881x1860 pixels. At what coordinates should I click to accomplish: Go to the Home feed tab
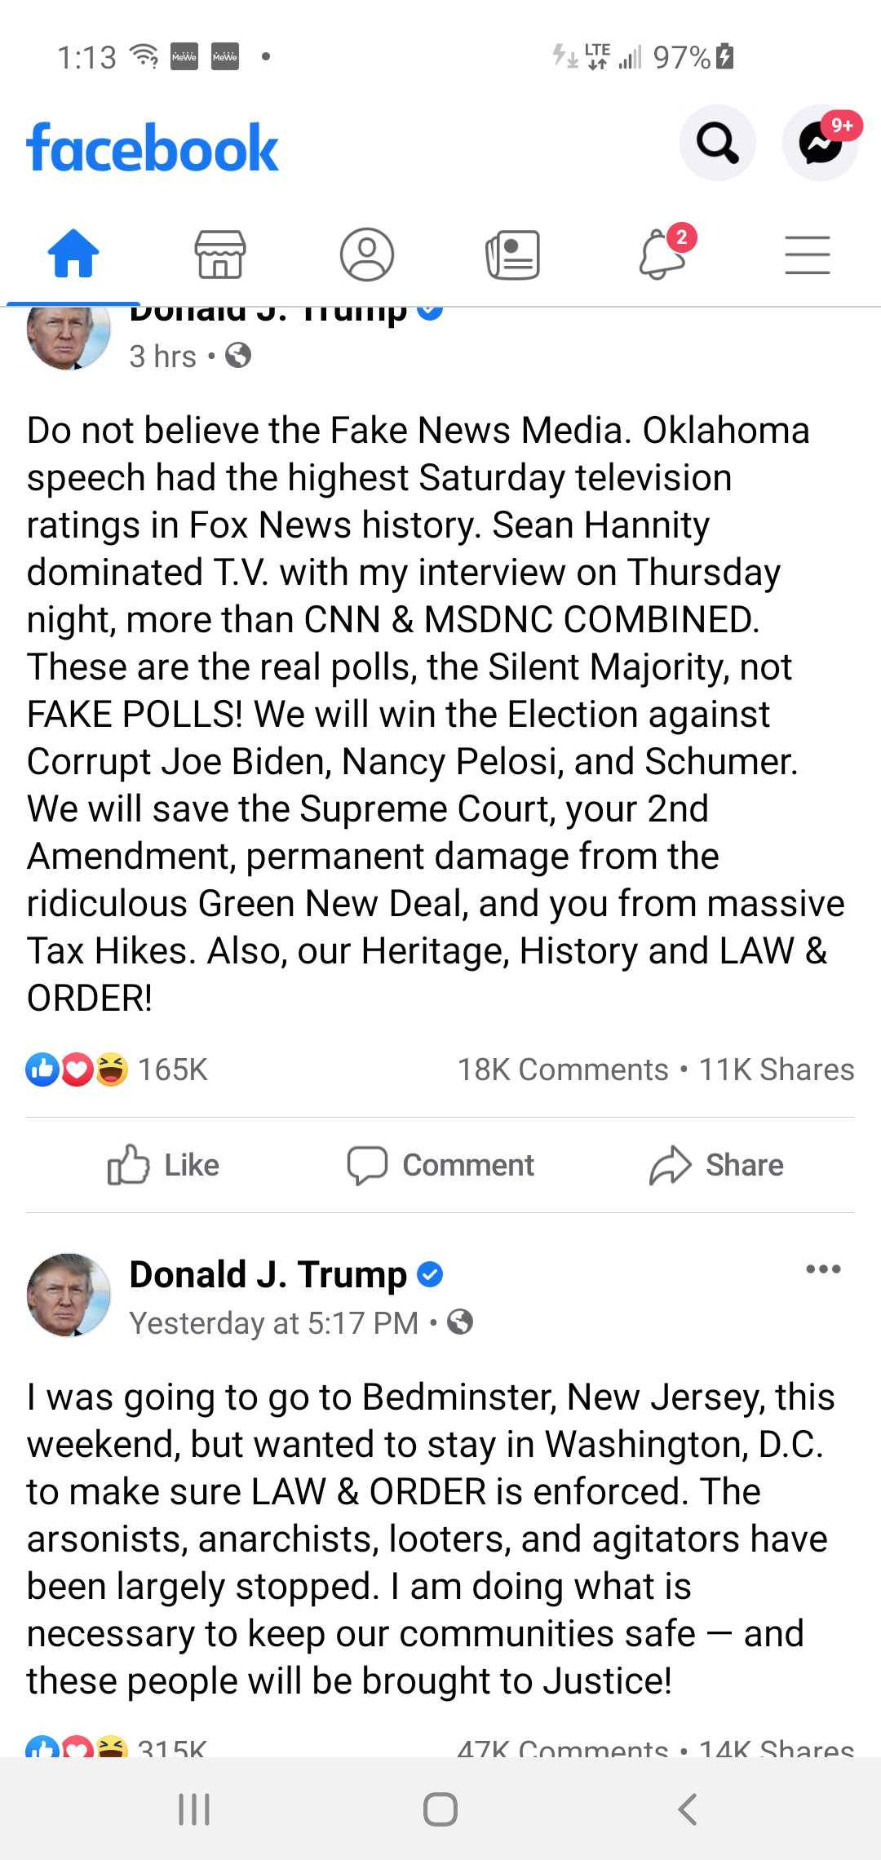(x=74, y=254)
